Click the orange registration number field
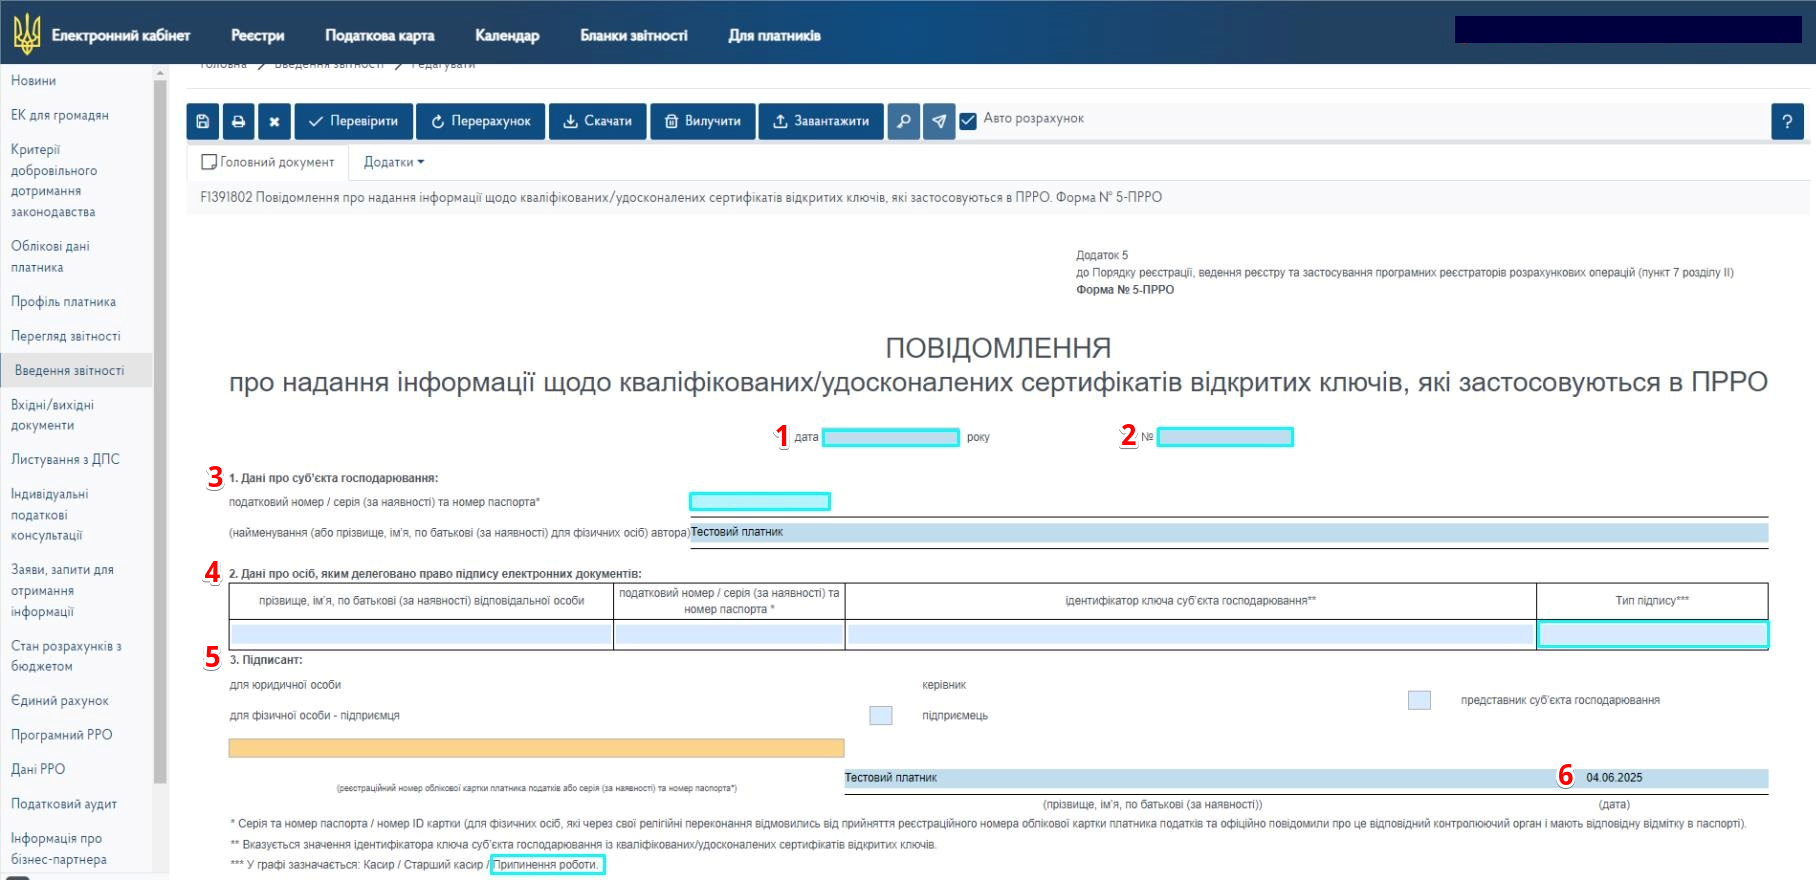1816x880 pixels. tap(536, 748)
